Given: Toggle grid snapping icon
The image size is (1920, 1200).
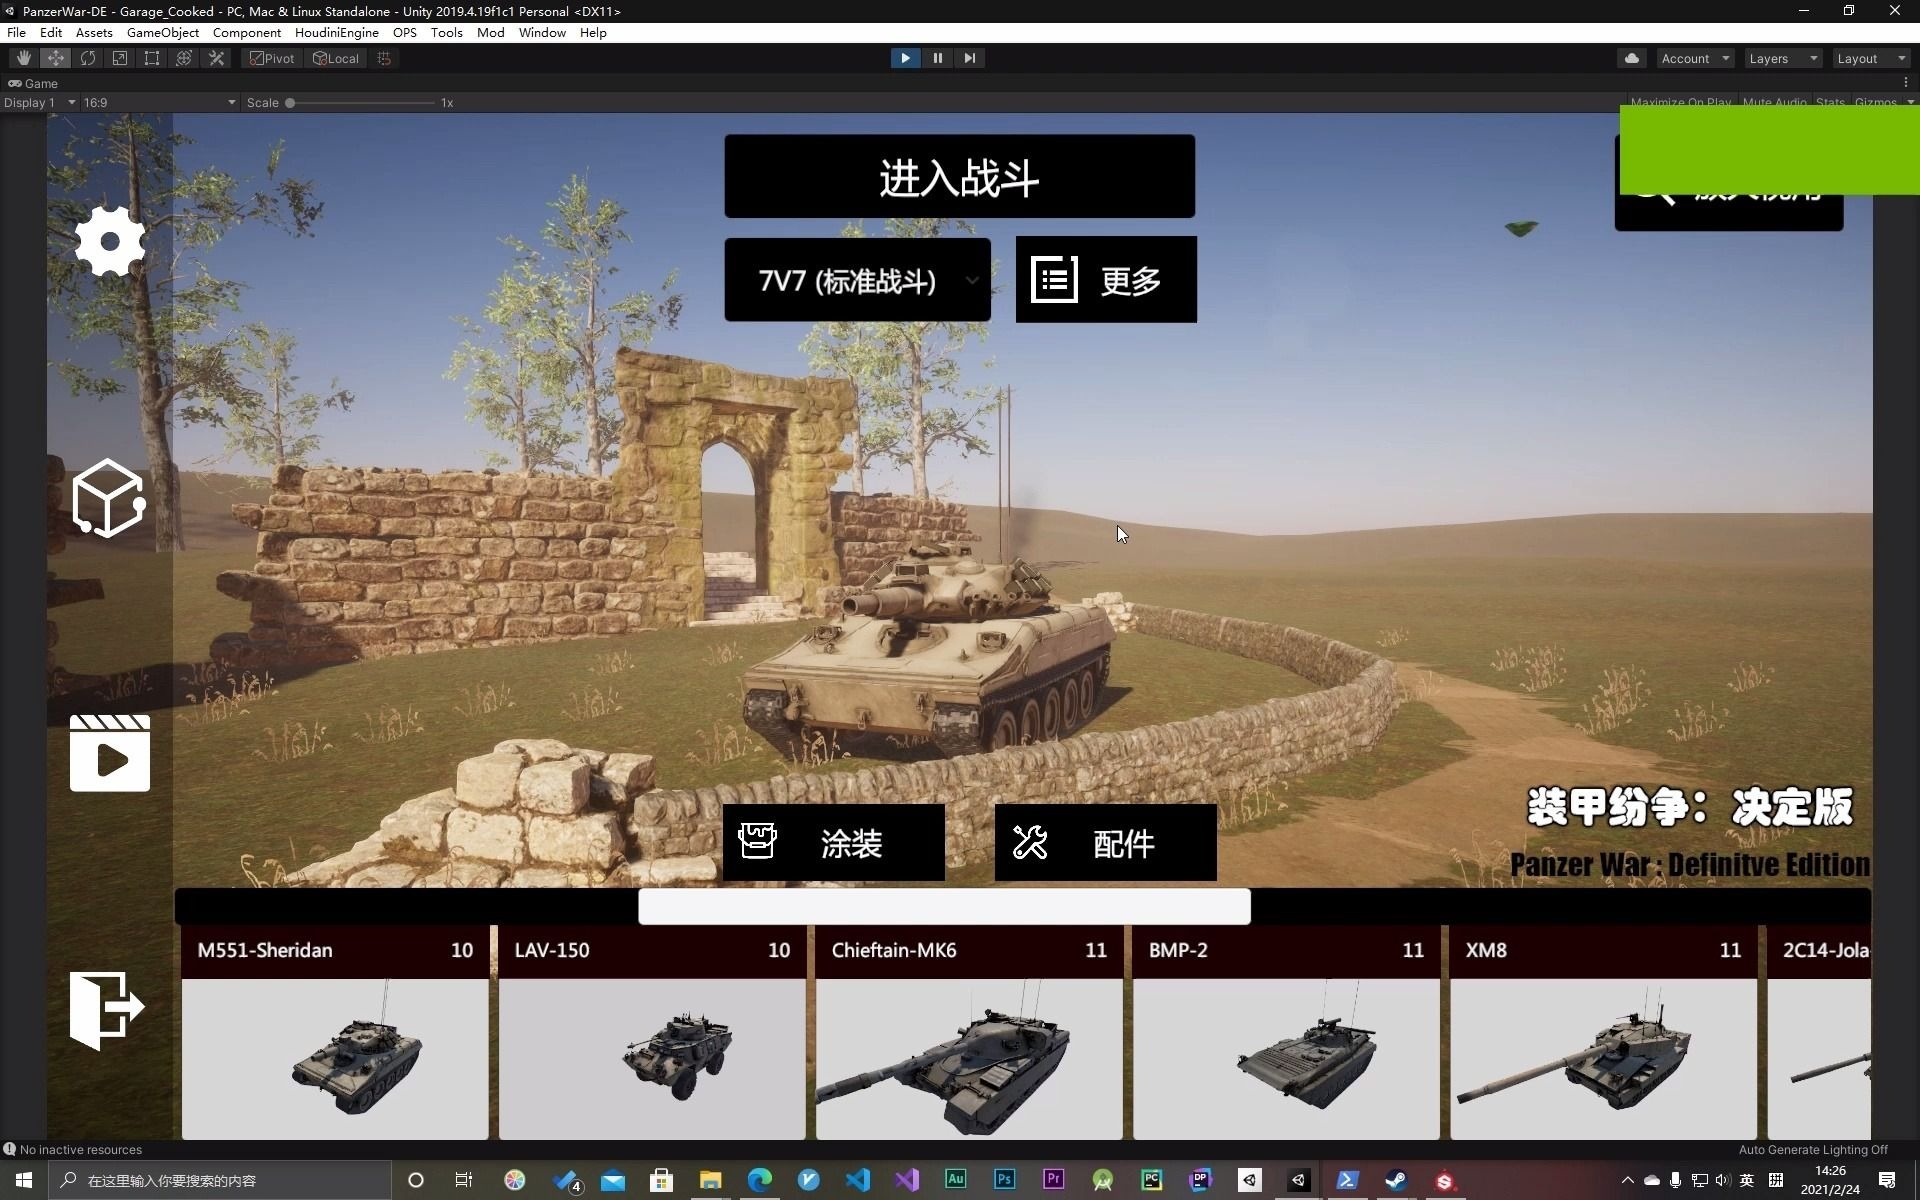Looking at the screenshot, I should pos(384,58).
